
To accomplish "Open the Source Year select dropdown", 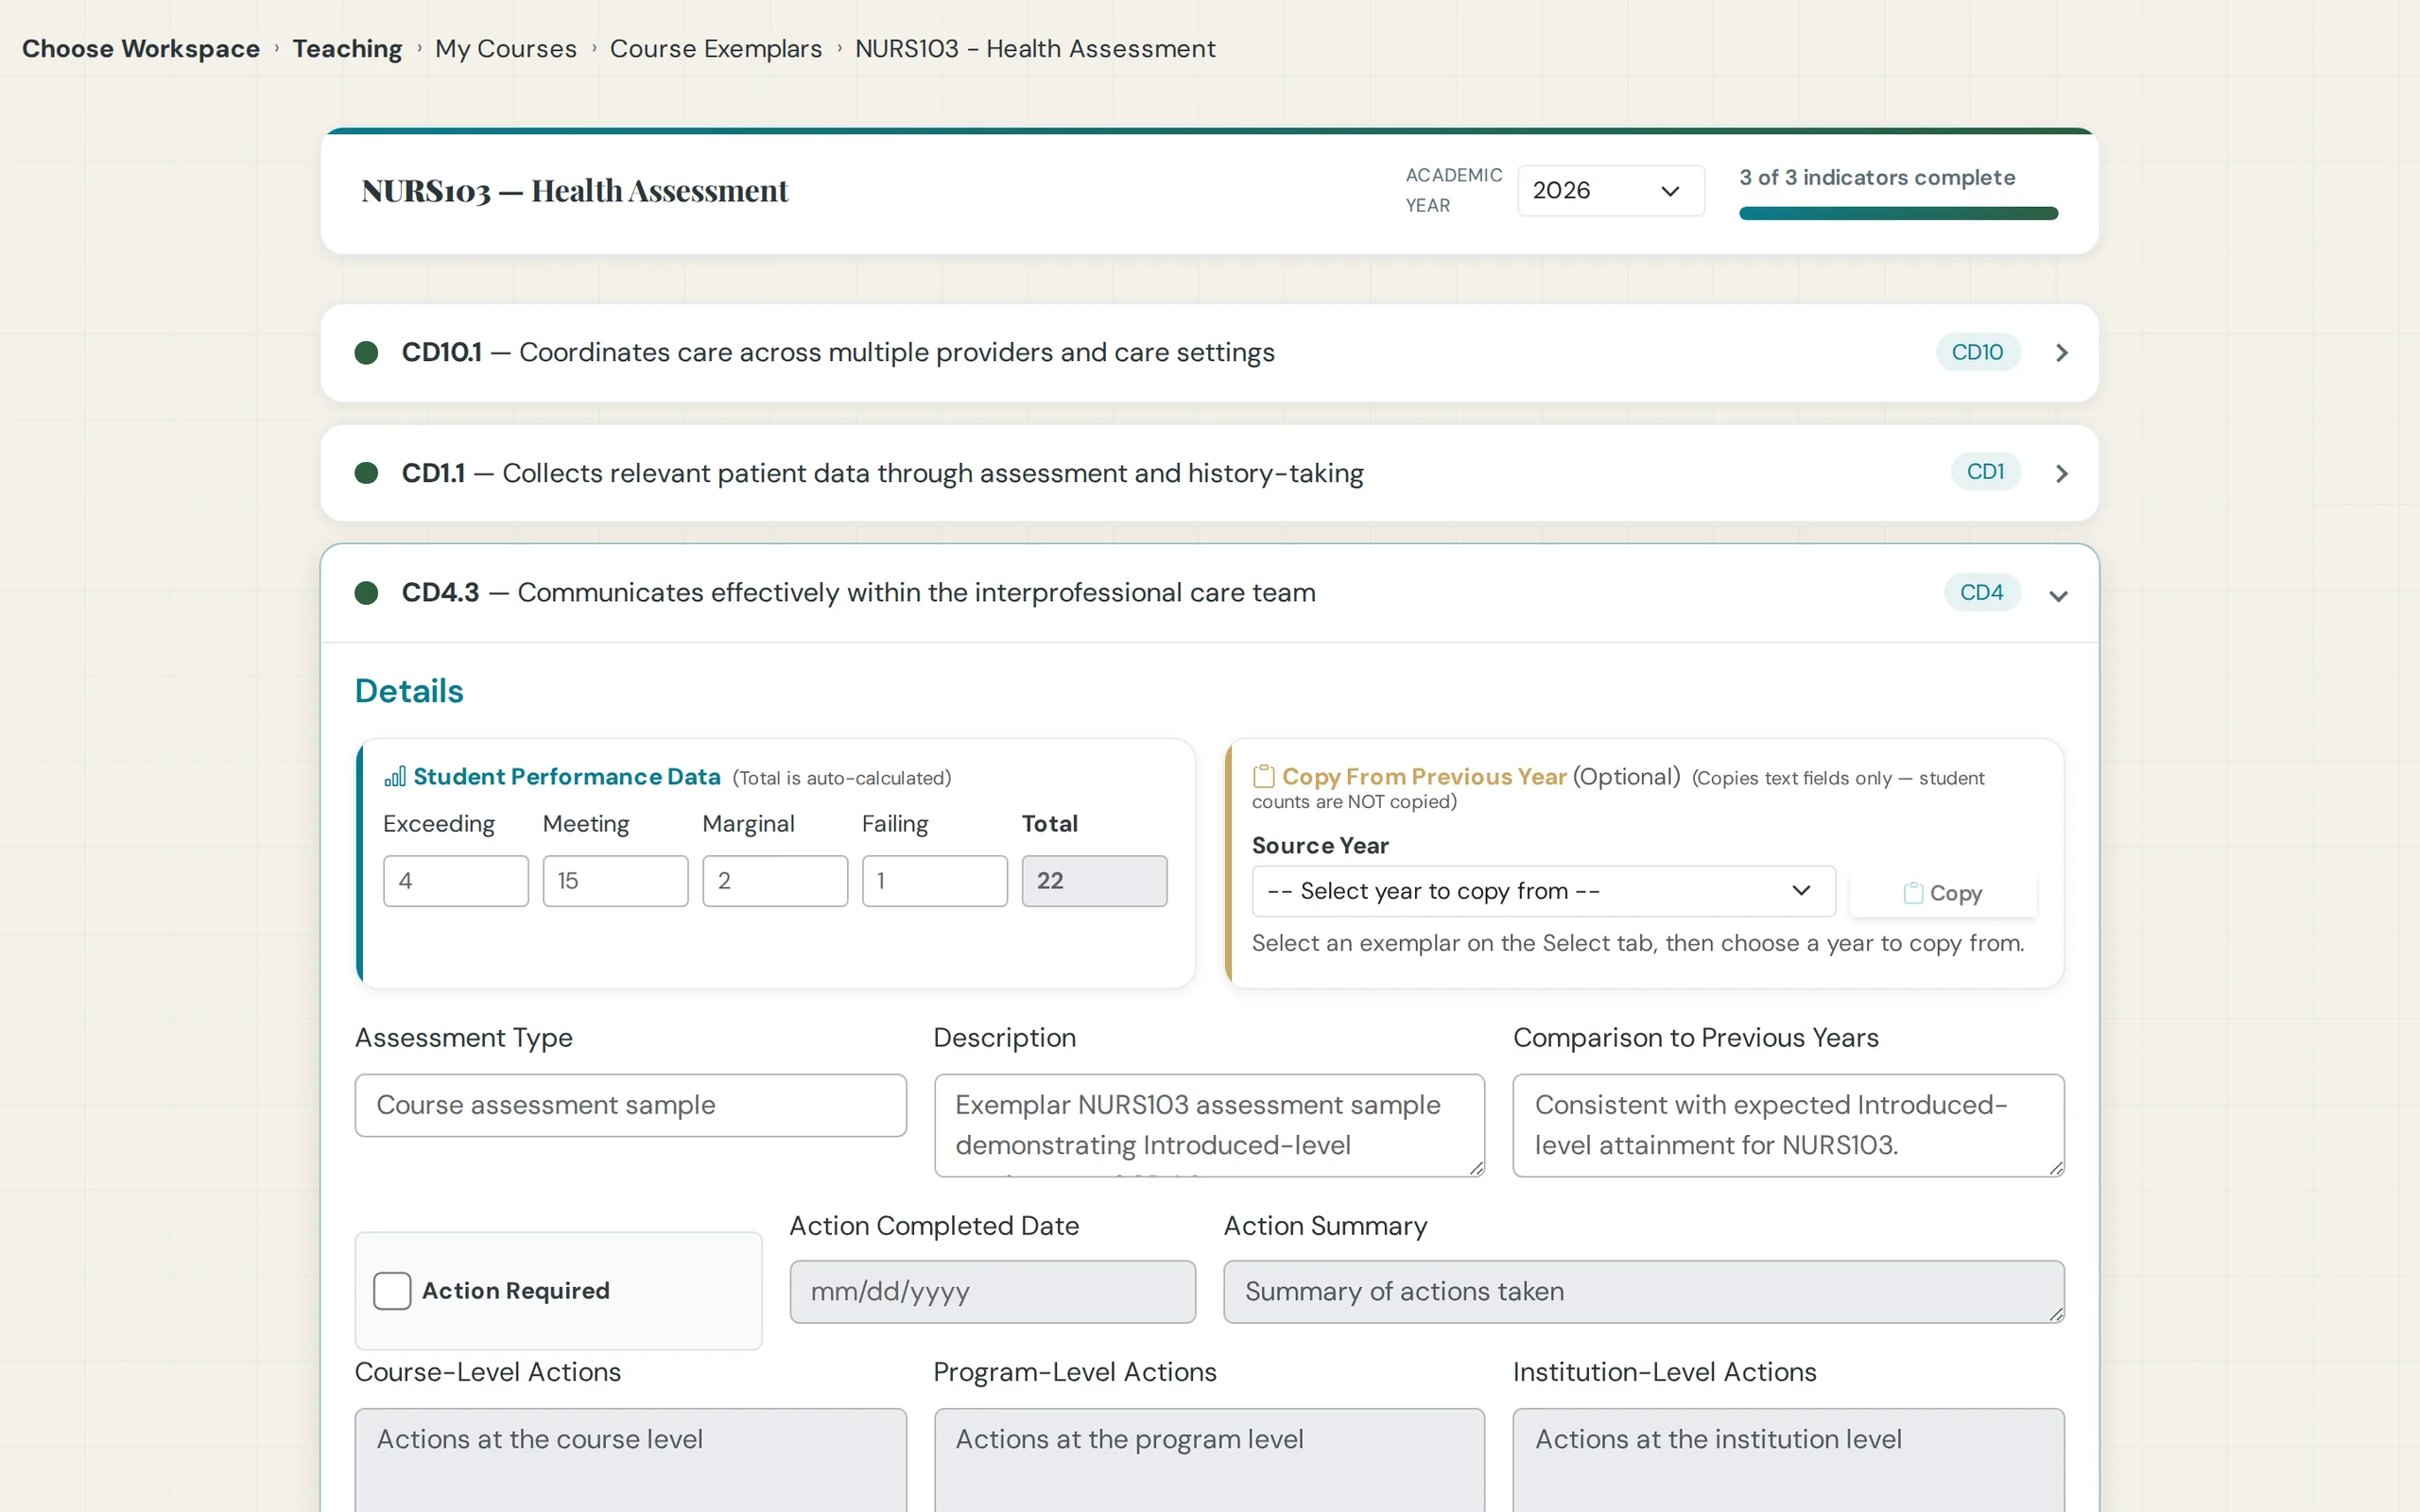I will point(1543,891).
